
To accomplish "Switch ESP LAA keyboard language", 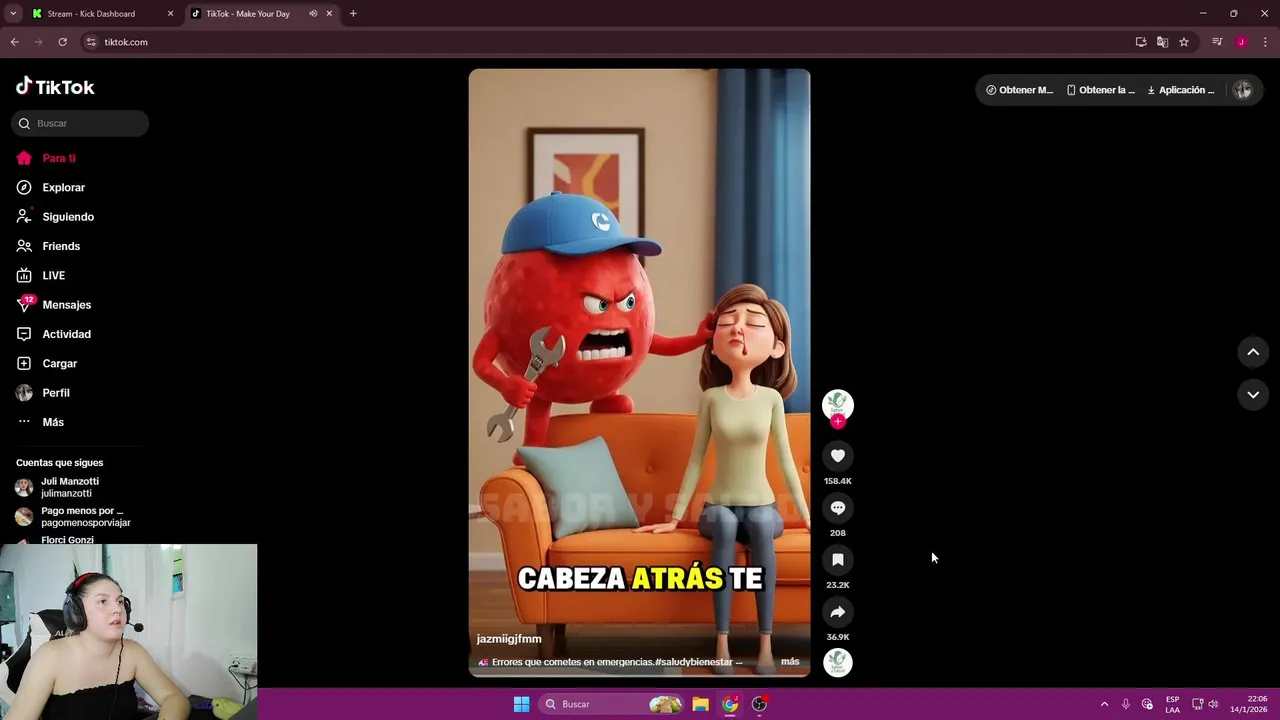I will tap(1172, 704).
